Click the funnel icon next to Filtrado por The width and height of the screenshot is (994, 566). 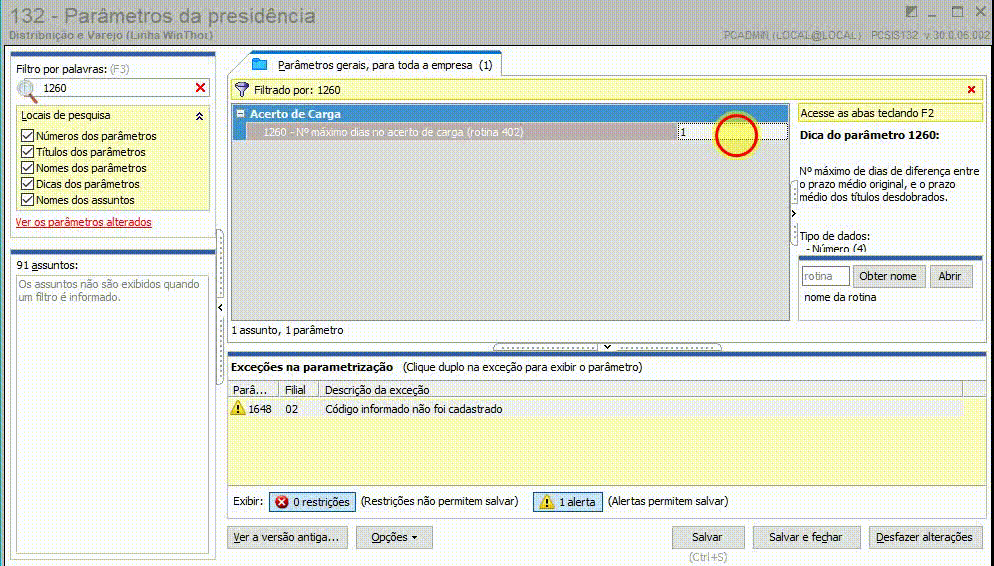242,89
